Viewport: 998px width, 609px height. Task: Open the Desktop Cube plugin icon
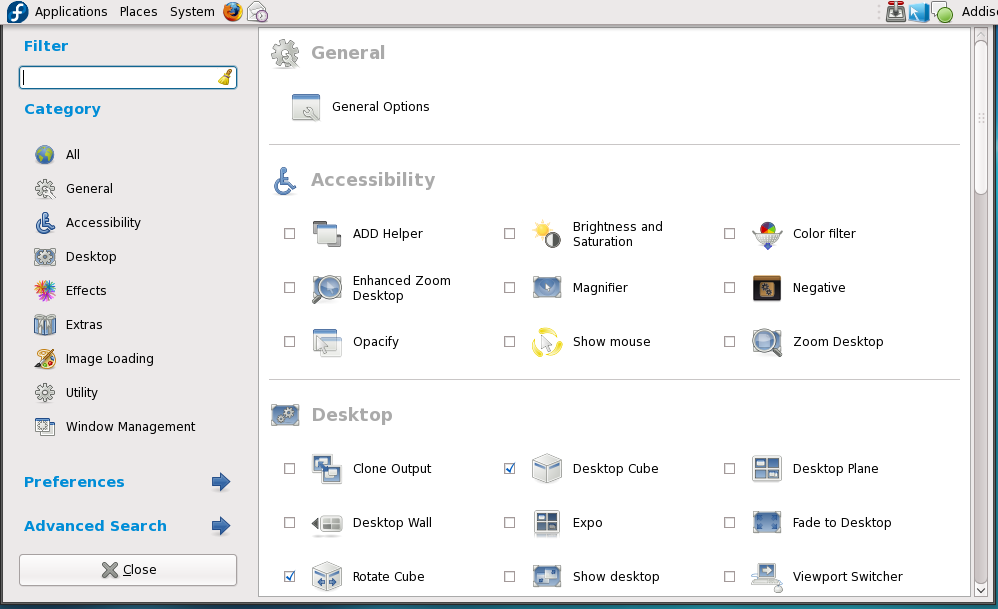point(546,469)
